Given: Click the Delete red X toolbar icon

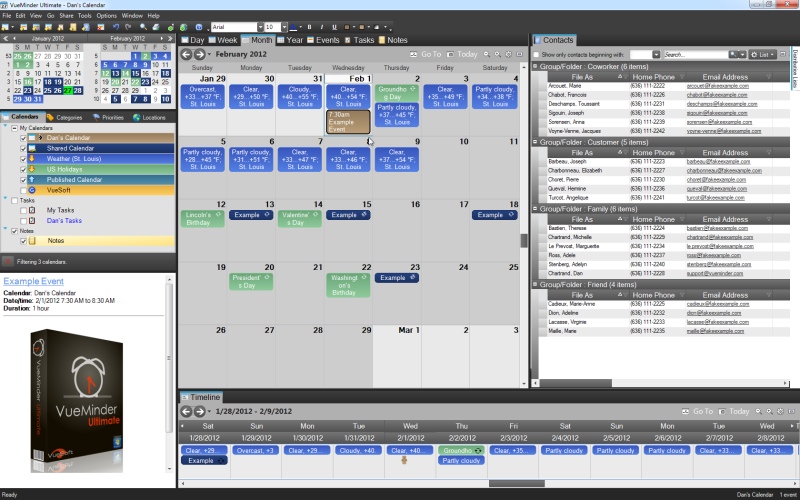Looking at the screenshot, I should click(101, 27).
